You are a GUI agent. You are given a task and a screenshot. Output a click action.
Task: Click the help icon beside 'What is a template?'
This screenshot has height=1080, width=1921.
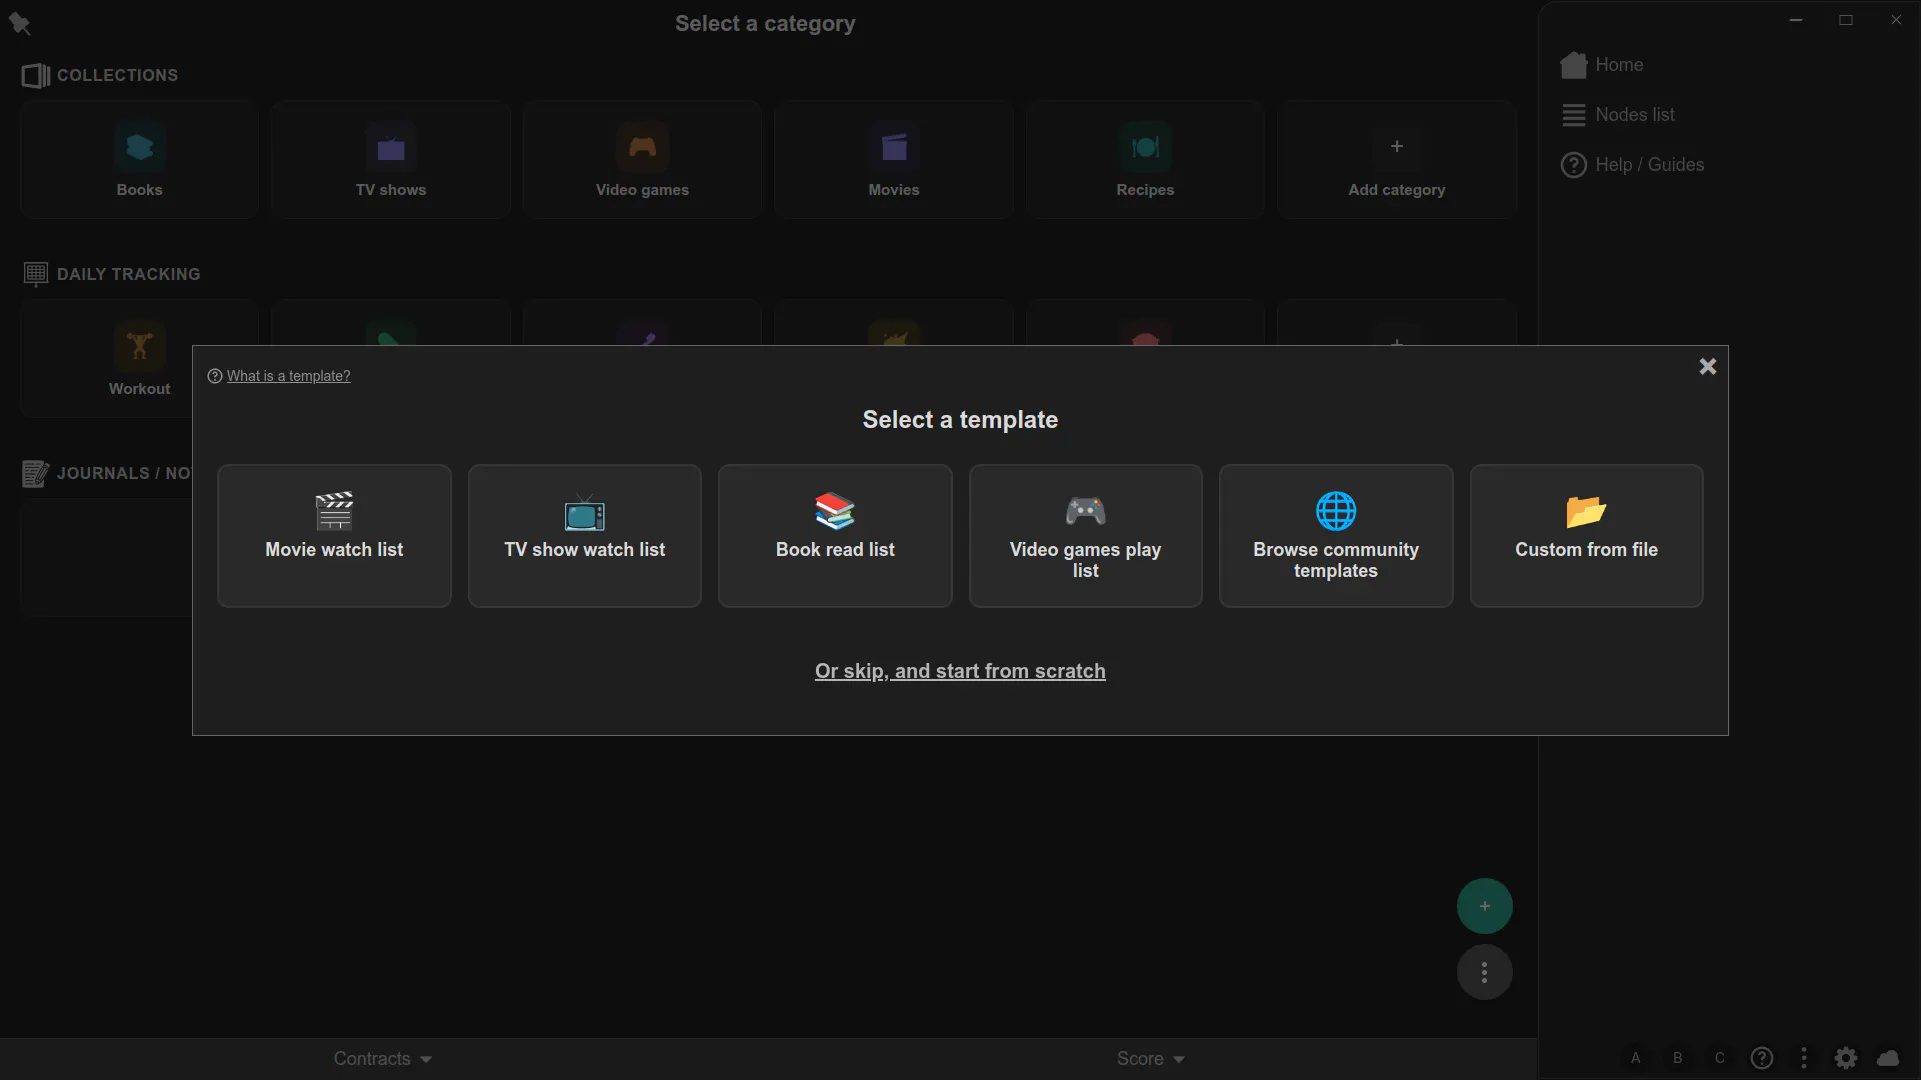[x=214, y=376]
